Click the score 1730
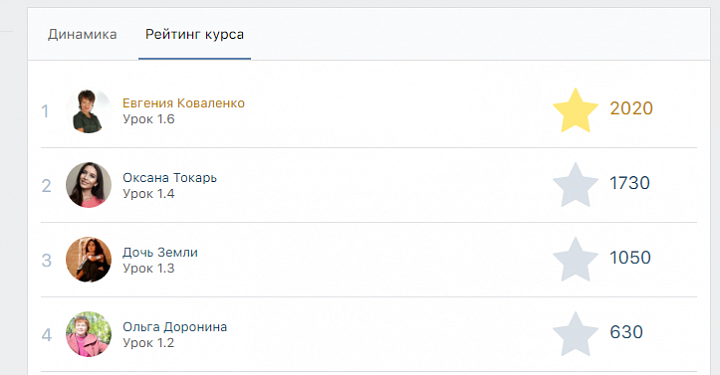The height and width of the screenshot is (375, 720). (630, 183)
